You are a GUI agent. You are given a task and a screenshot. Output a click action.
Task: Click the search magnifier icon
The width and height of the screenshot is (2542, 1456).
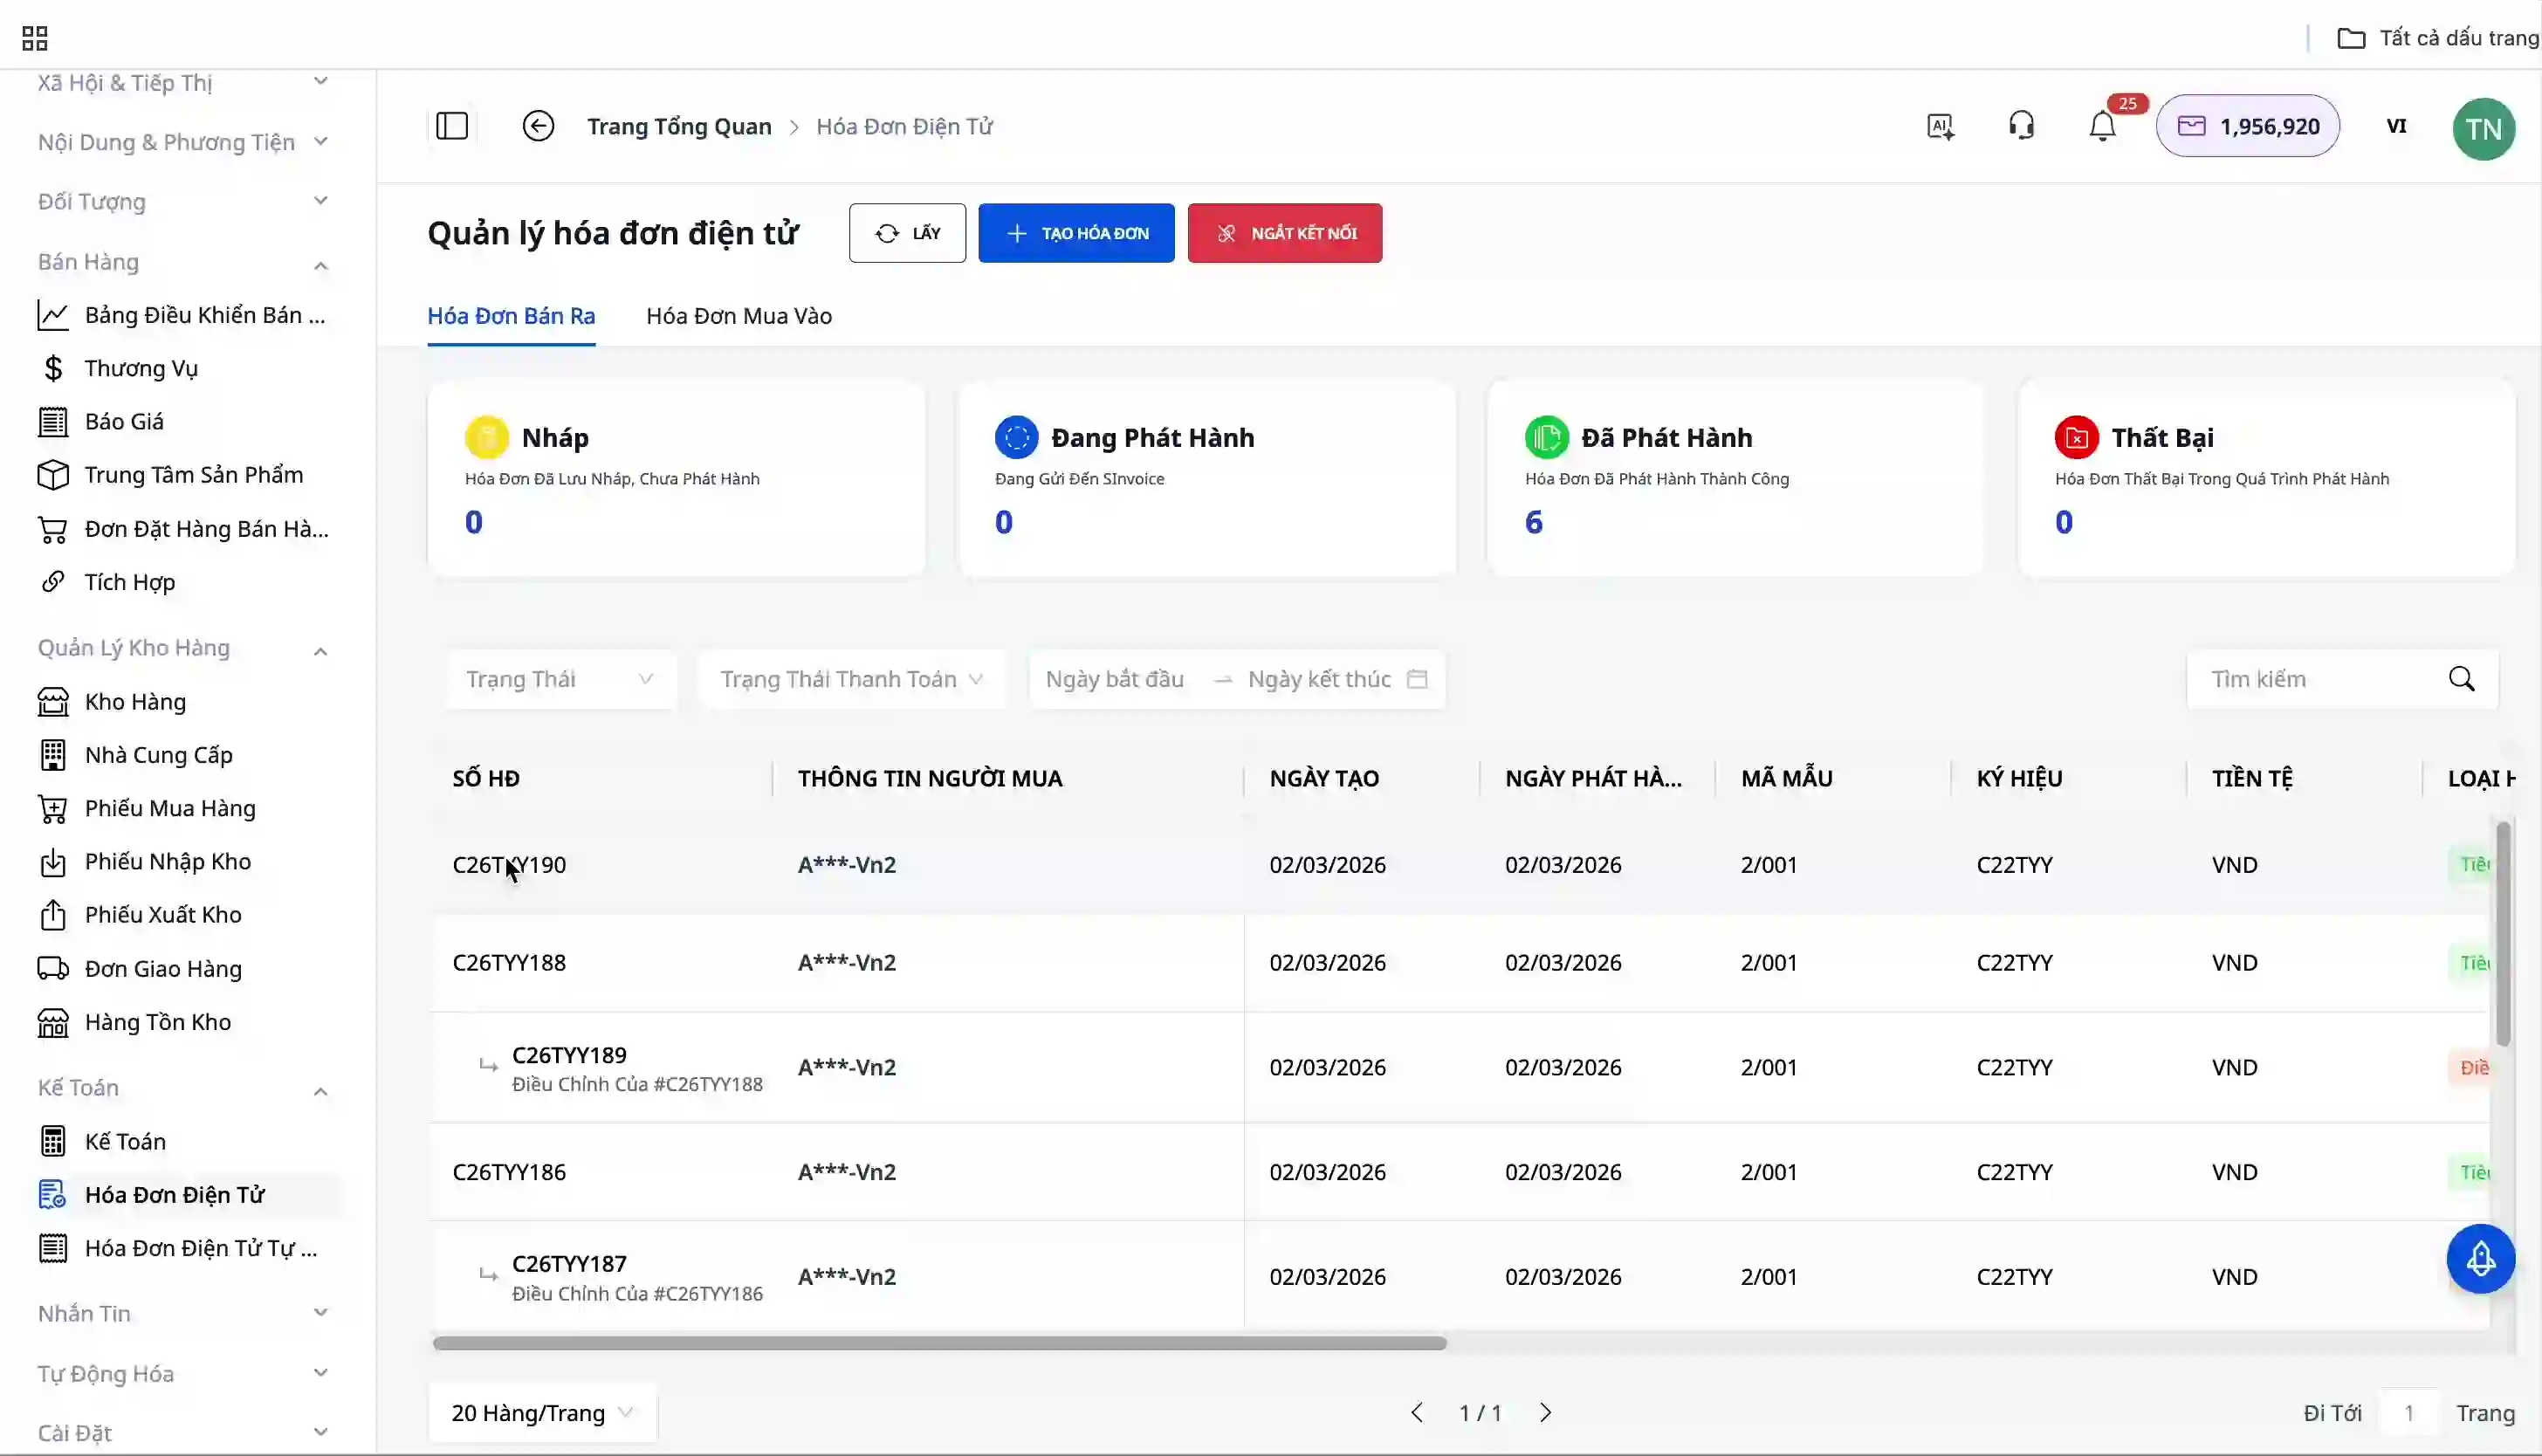coord(2461,679)
